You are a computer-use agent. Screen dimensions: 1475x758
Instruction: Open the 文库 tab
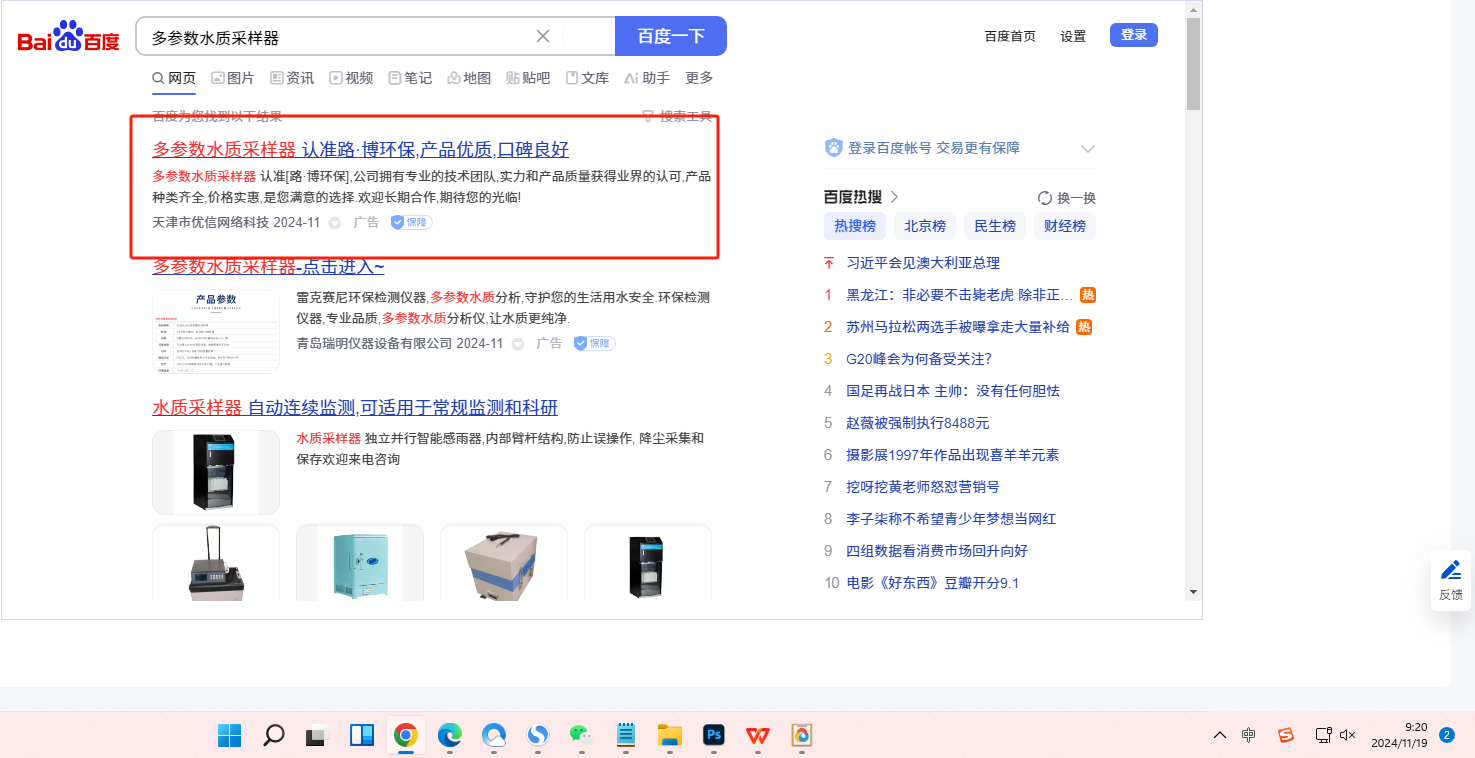(587, 78)
